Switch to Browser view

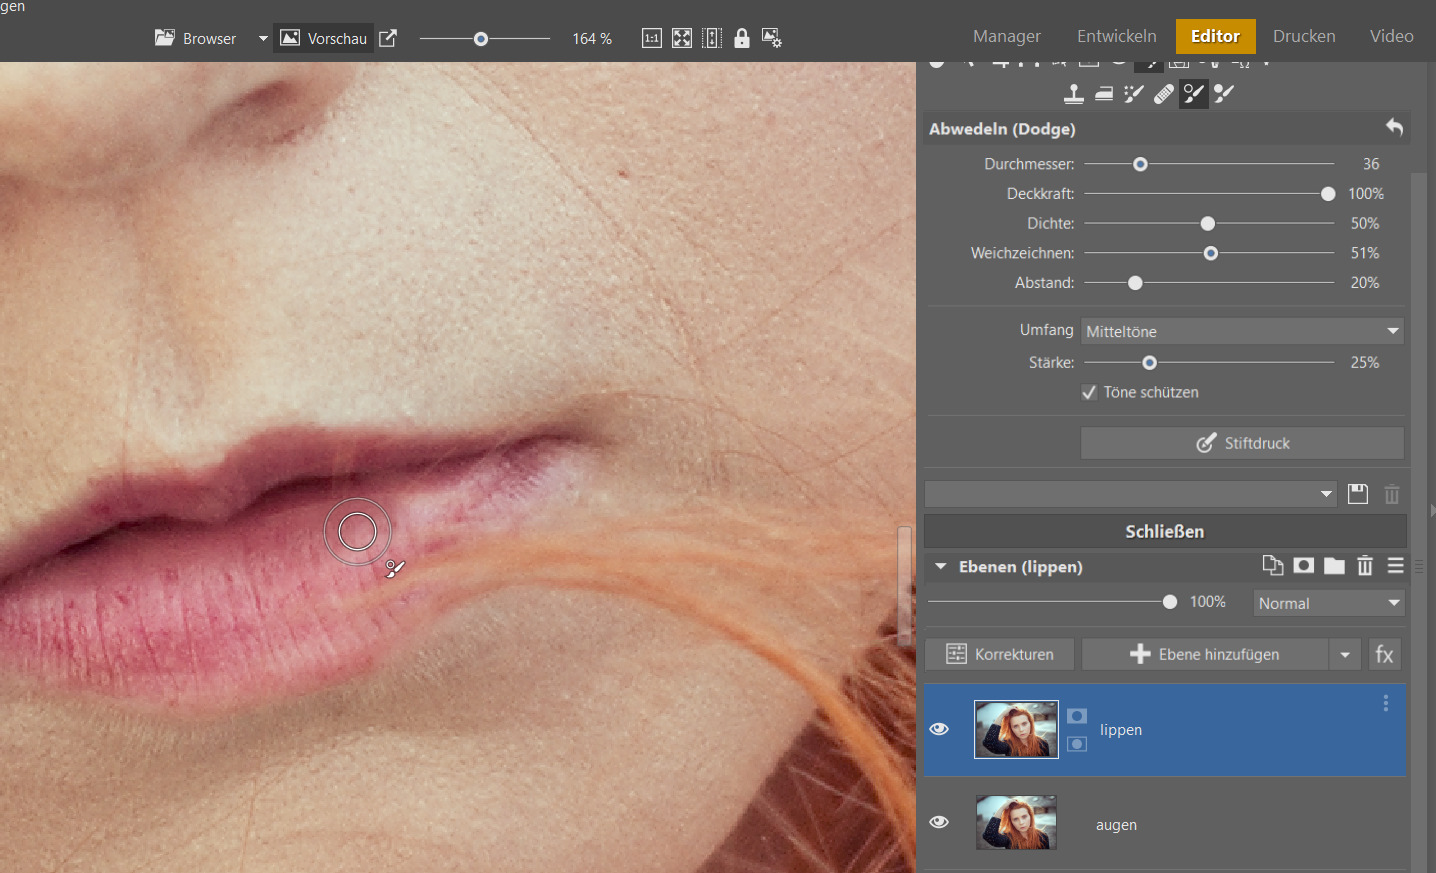click(x=196, y=38)
